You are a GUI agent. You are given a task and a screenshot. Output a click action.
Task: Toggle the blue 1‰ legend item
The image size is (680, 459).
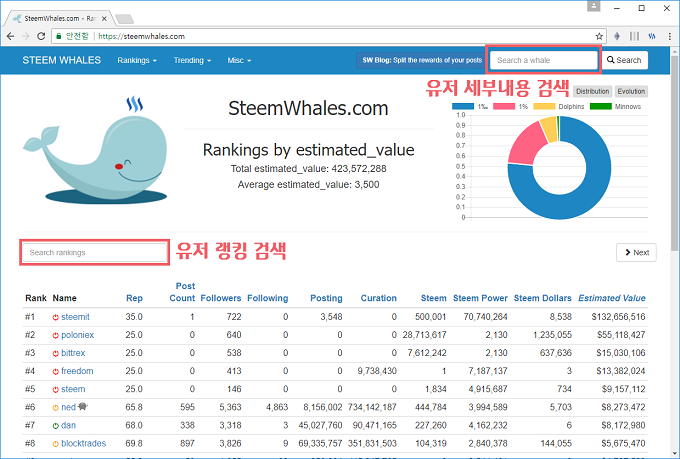pos(470,106)
